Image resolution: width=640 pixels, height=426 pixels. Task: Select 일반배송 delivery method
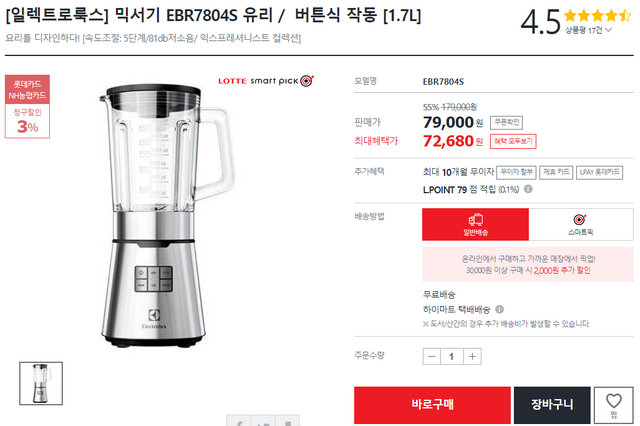(476, 224)
